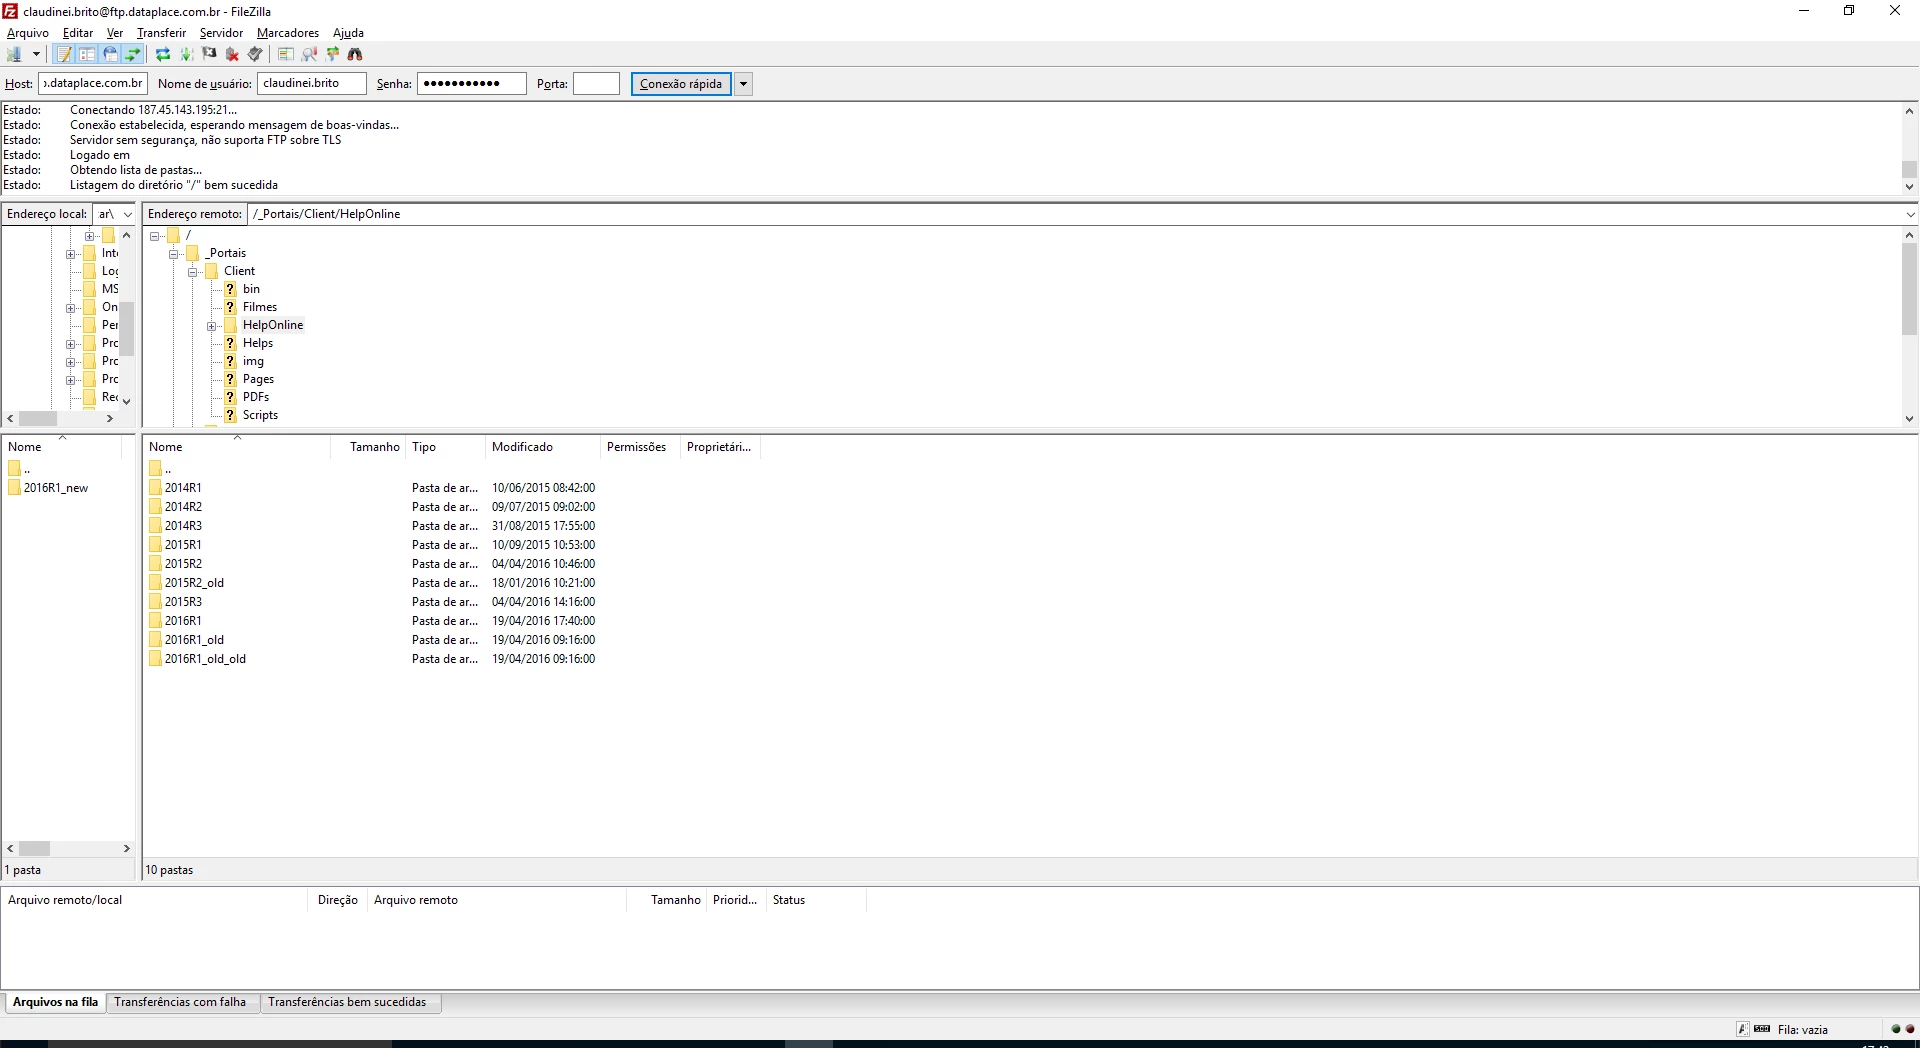Open the Site Manager icon

click(14, 54)
